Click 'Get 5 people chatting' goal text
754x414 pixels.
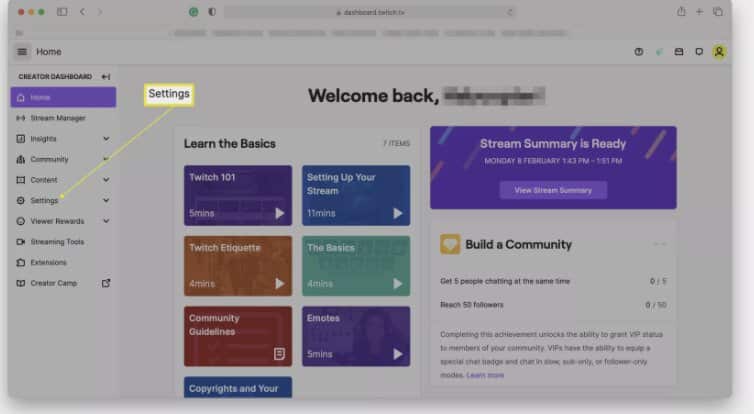tap(505, 281)
